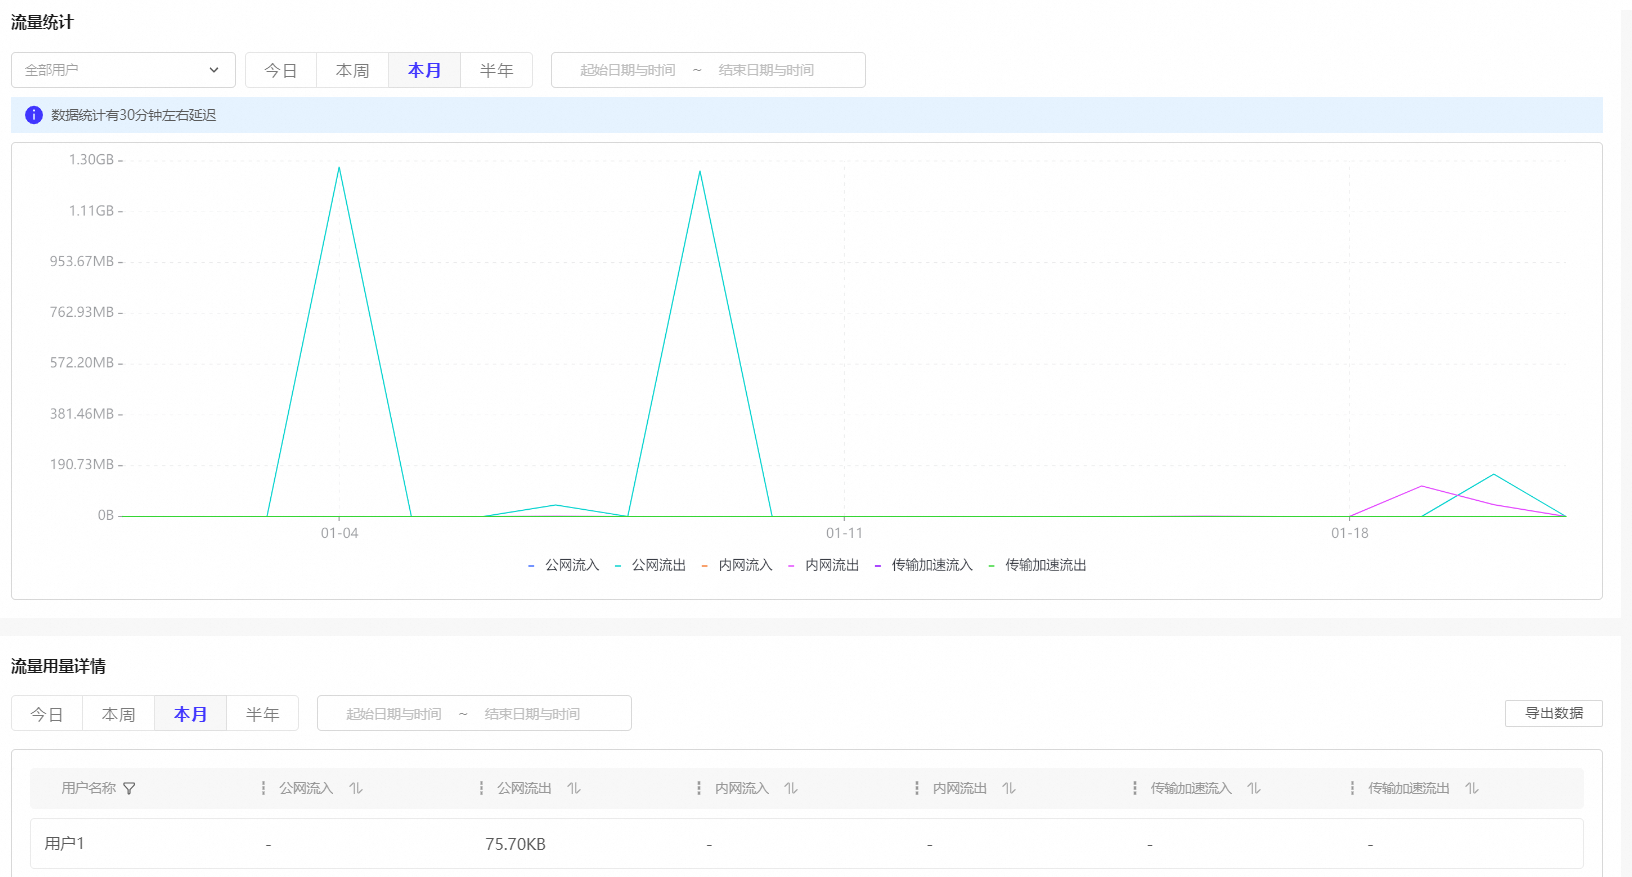Click the column handle before 内网流出
1632x877 pixels.
917,788
